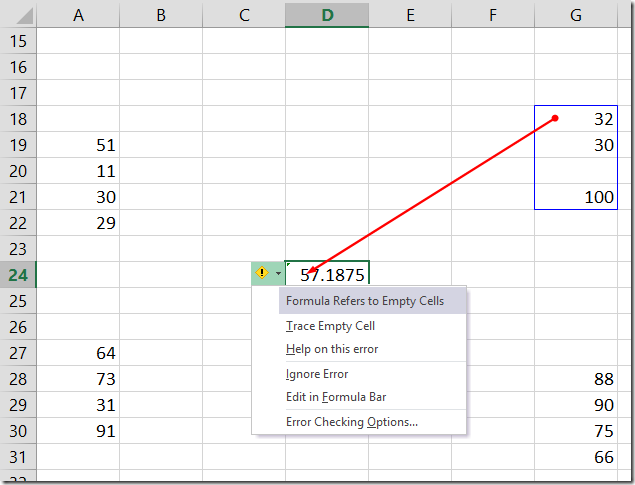Click cell G29 showing 90
This screenshot has height=485, width=635.
(x=576, y=405)
